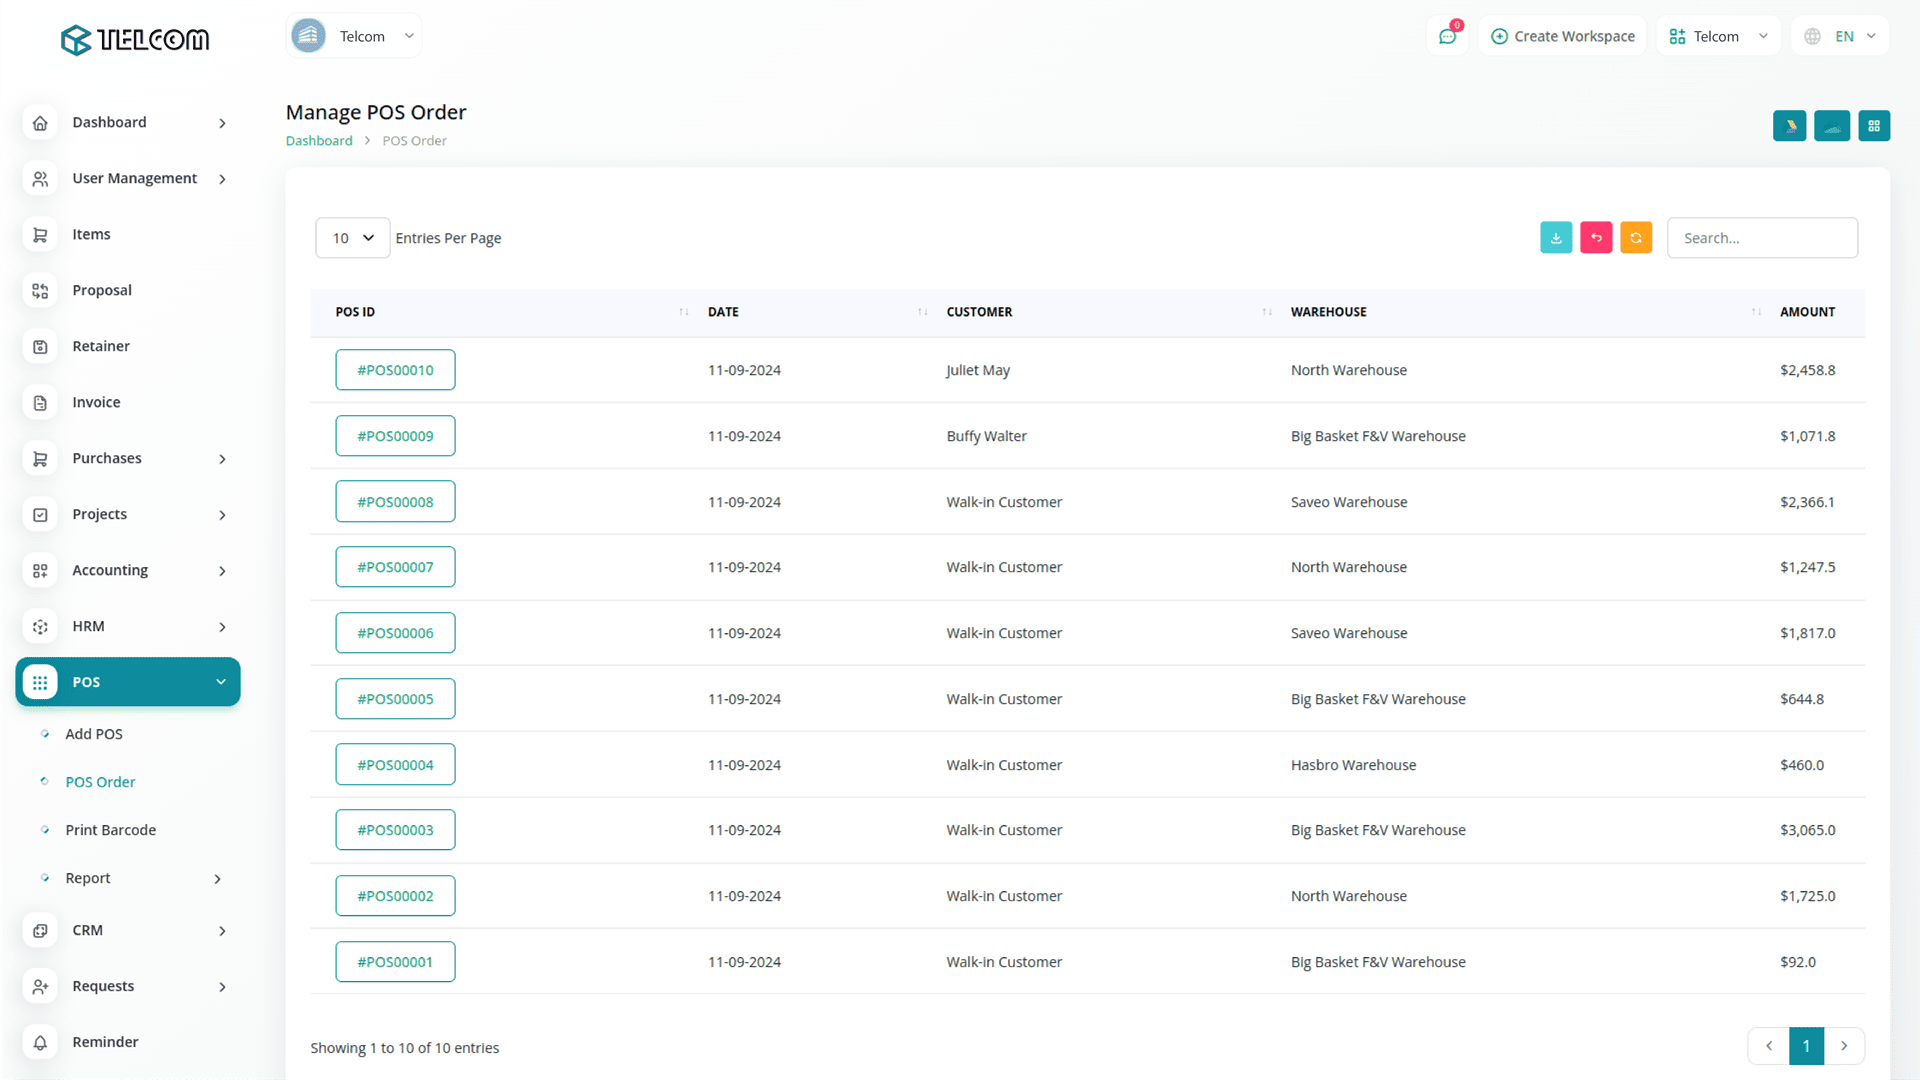Select Print Barcode submenu item
This screenshot has height=1080, width=1920.
point(110,830)
